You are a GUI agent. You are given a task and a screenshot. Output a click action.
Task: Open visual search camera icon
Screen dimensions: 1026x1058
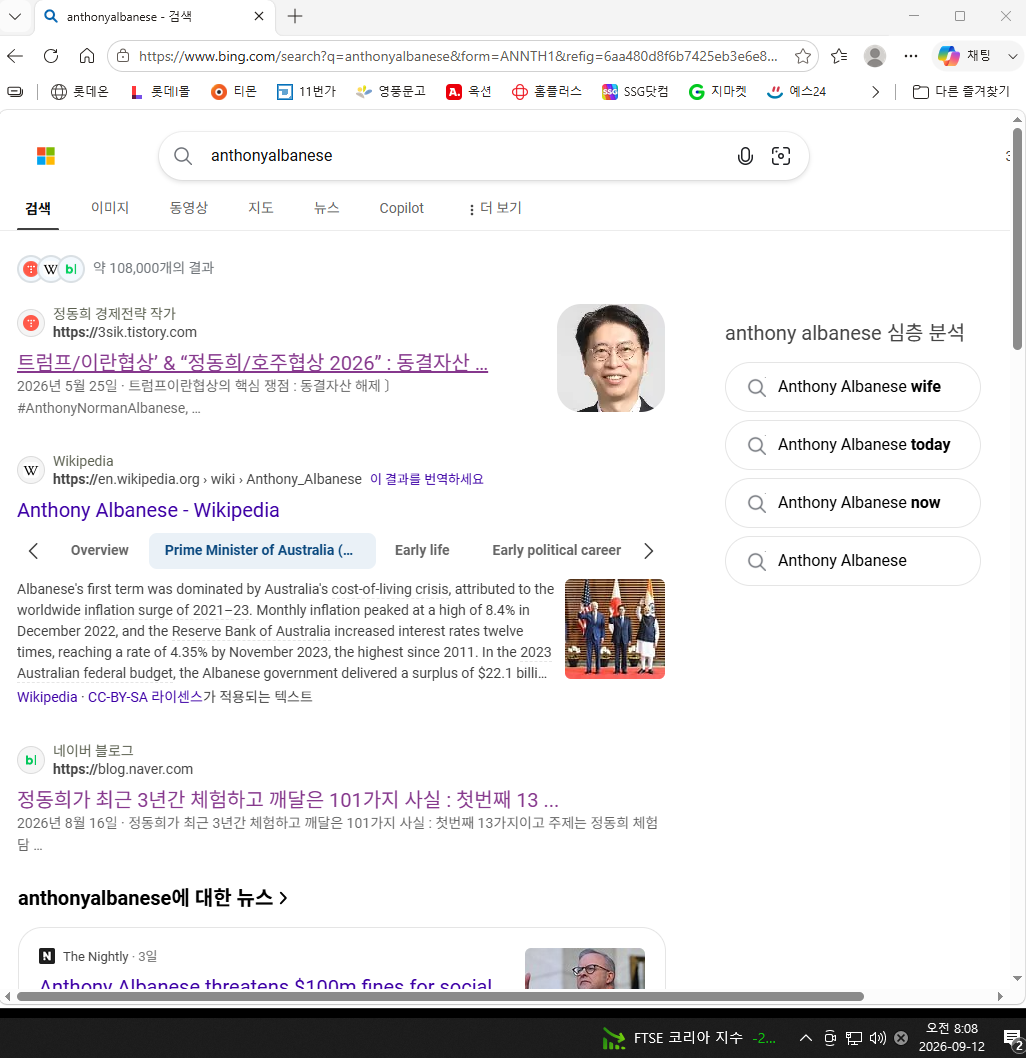coord(780,157)
